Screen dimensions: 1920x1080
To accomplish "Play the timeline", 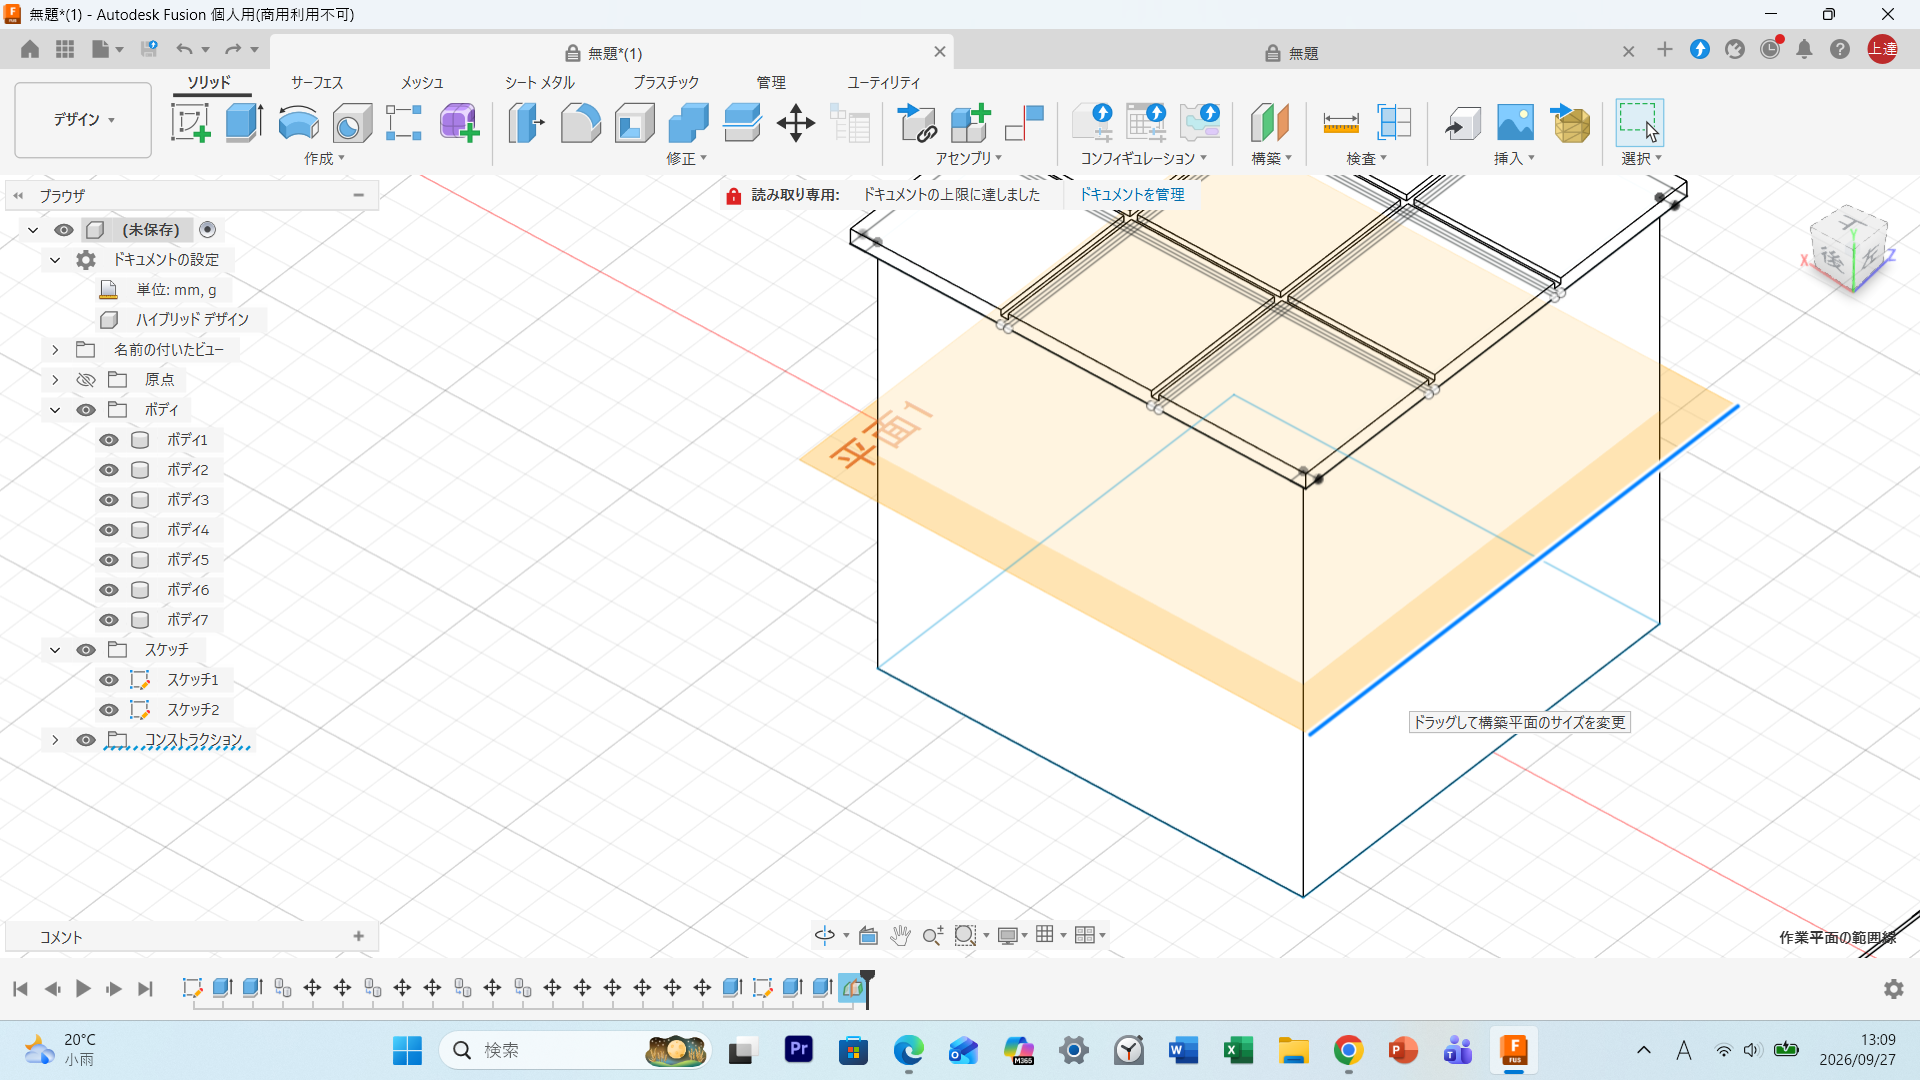I will (83, 989).
